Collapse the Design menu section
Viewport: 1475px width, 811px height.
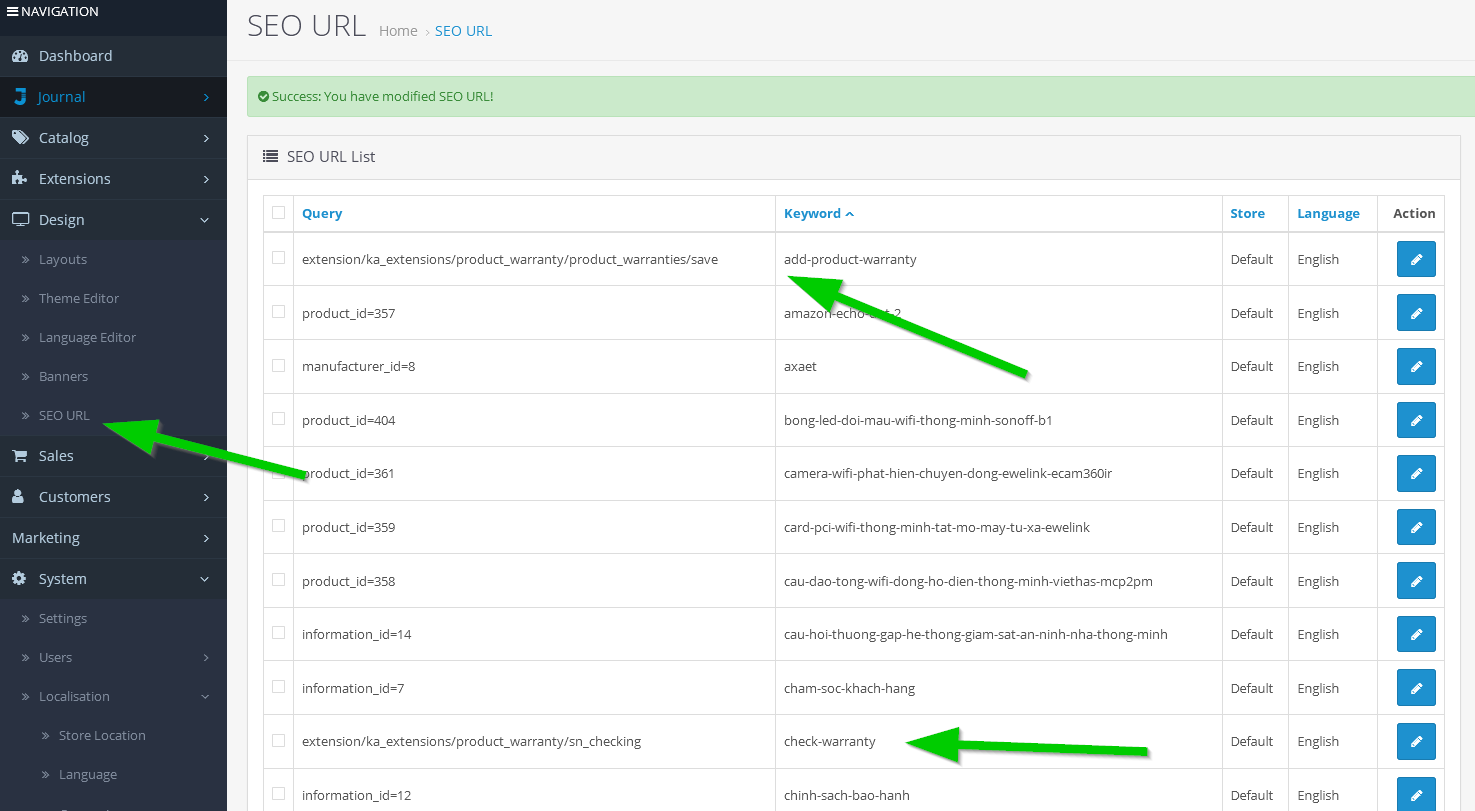pos(205,220)
